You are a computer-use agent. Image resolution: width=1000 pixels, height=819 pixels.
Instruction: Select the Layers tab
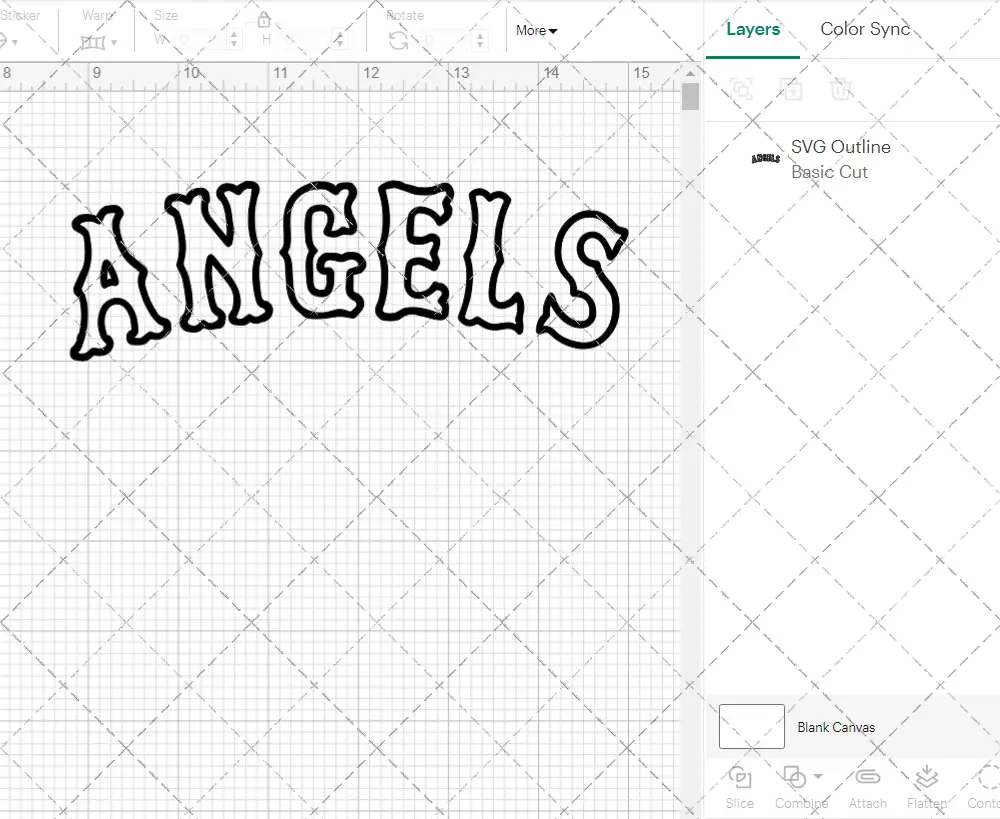753,29
